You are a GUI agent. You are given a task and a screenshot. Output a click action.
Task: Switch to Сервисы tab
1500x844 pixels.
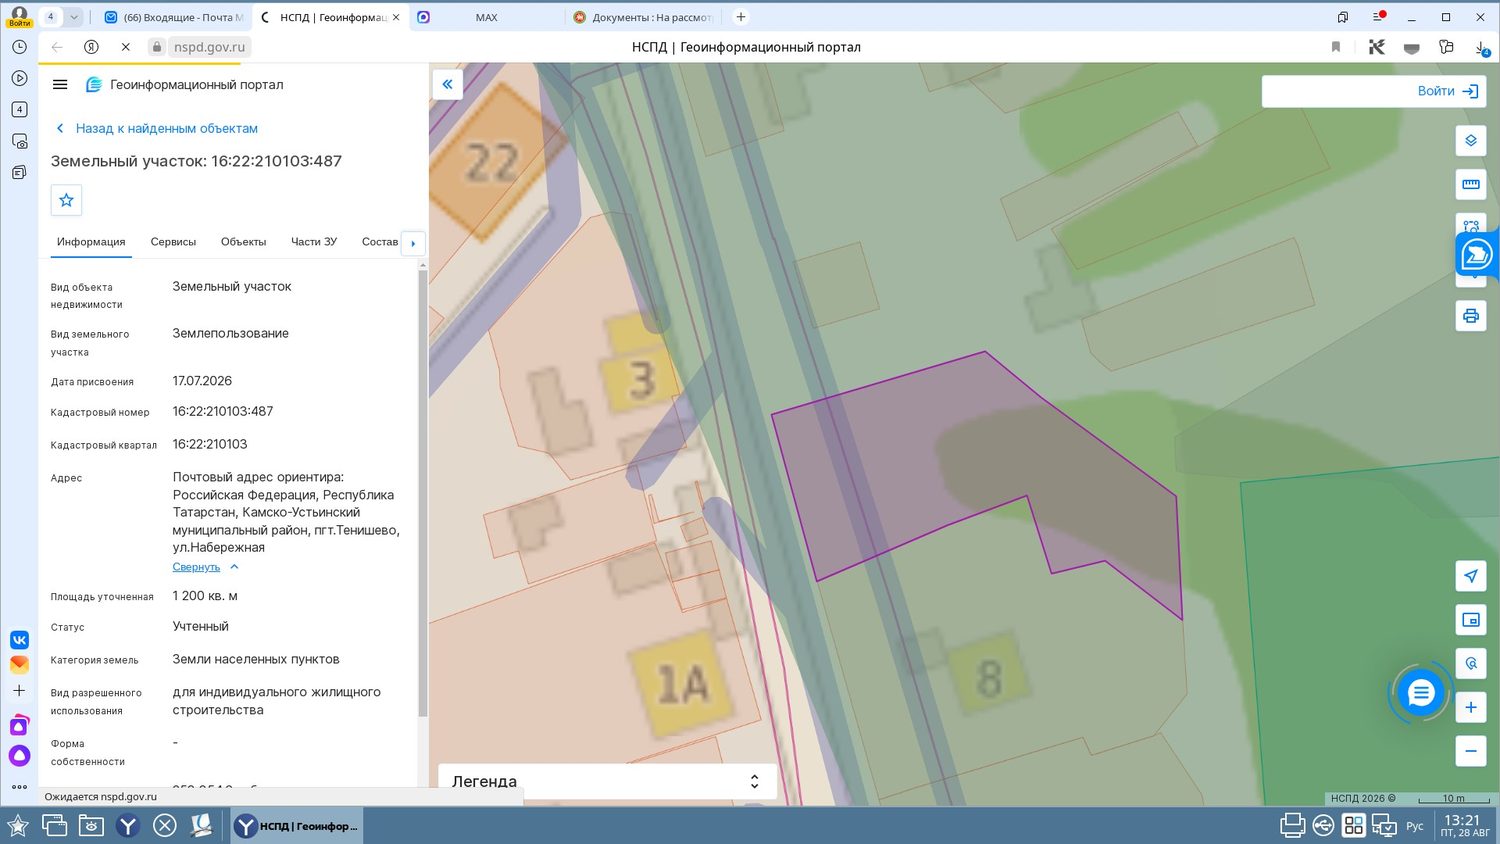pyautogui.click(x=173, y=242)
